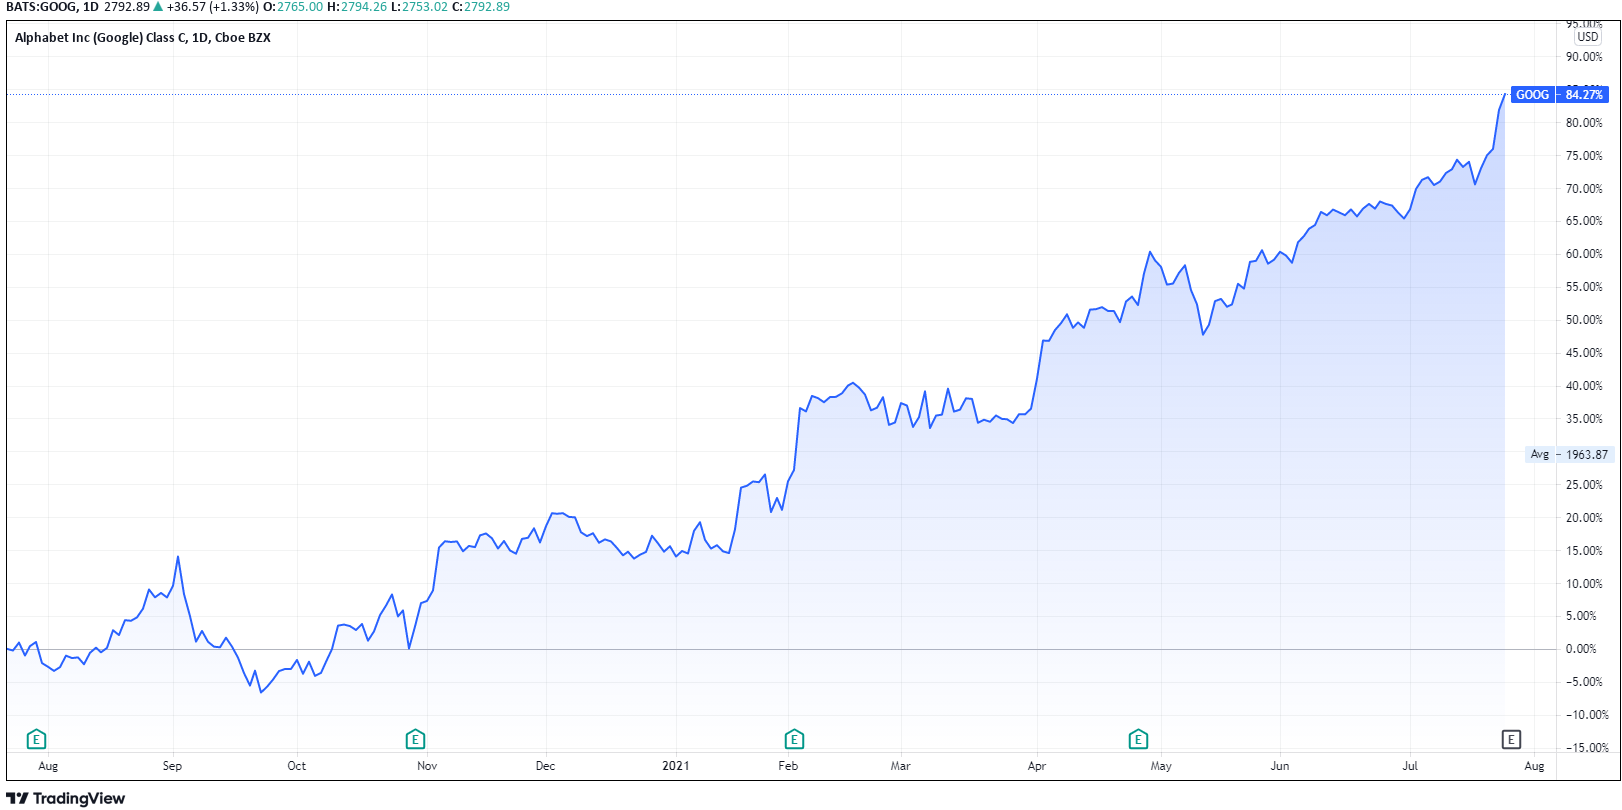The image size is (1622, 810).
Task: Click the 80.00% axis label
Action: [1584, 123]
